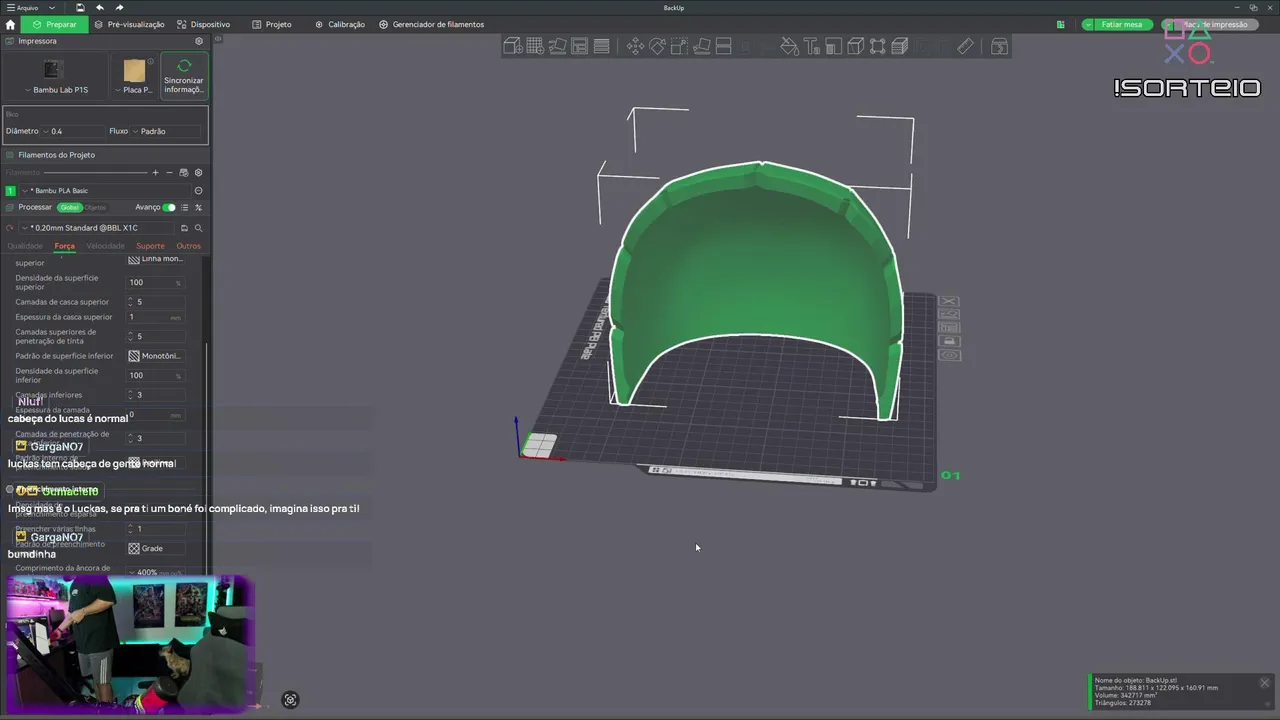Activate the Measure ruler tool

click(965, 46)
